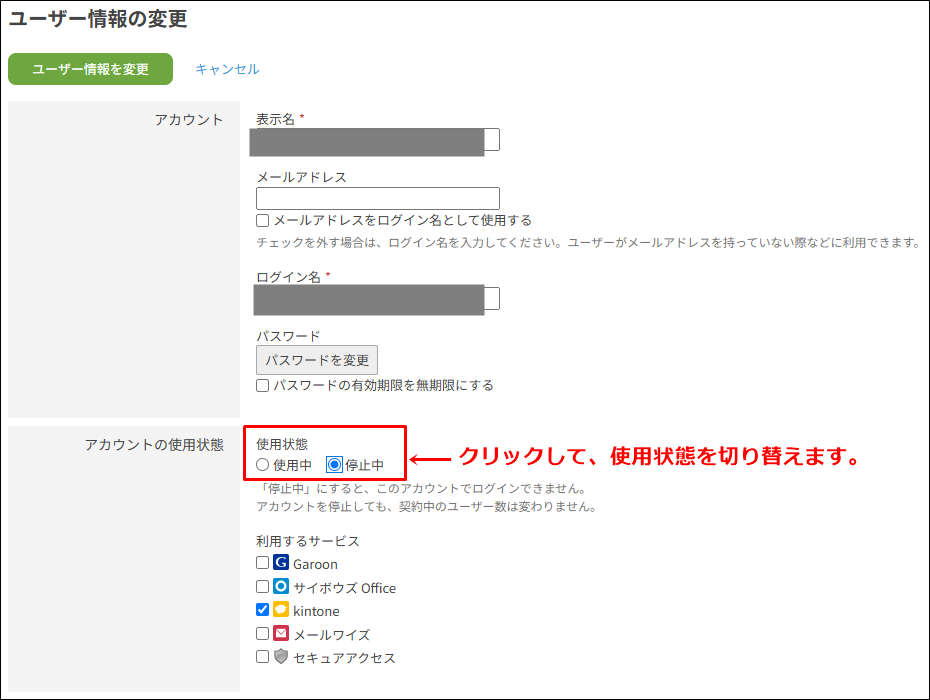Tick the セキュアアクセス checkbox
Image resolution: width=930 pixels, height=700 pixels.
point(263,657)
